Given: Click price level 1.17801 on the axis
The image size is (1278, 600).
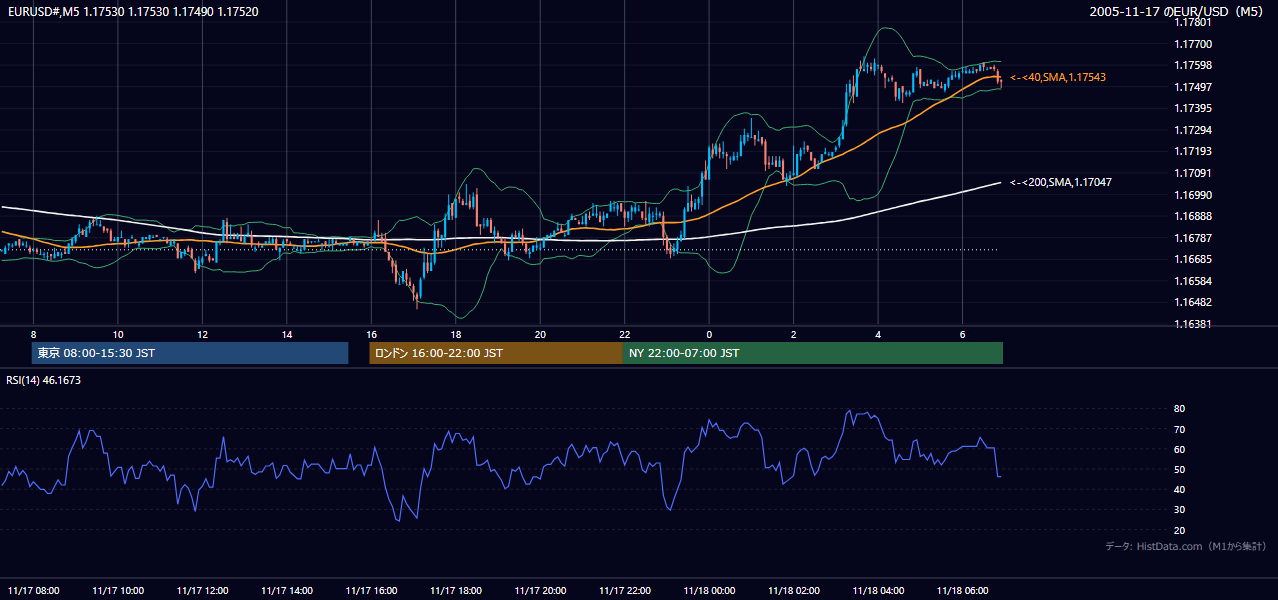Looking at the screenshot, I should [x=1193, y=22].
